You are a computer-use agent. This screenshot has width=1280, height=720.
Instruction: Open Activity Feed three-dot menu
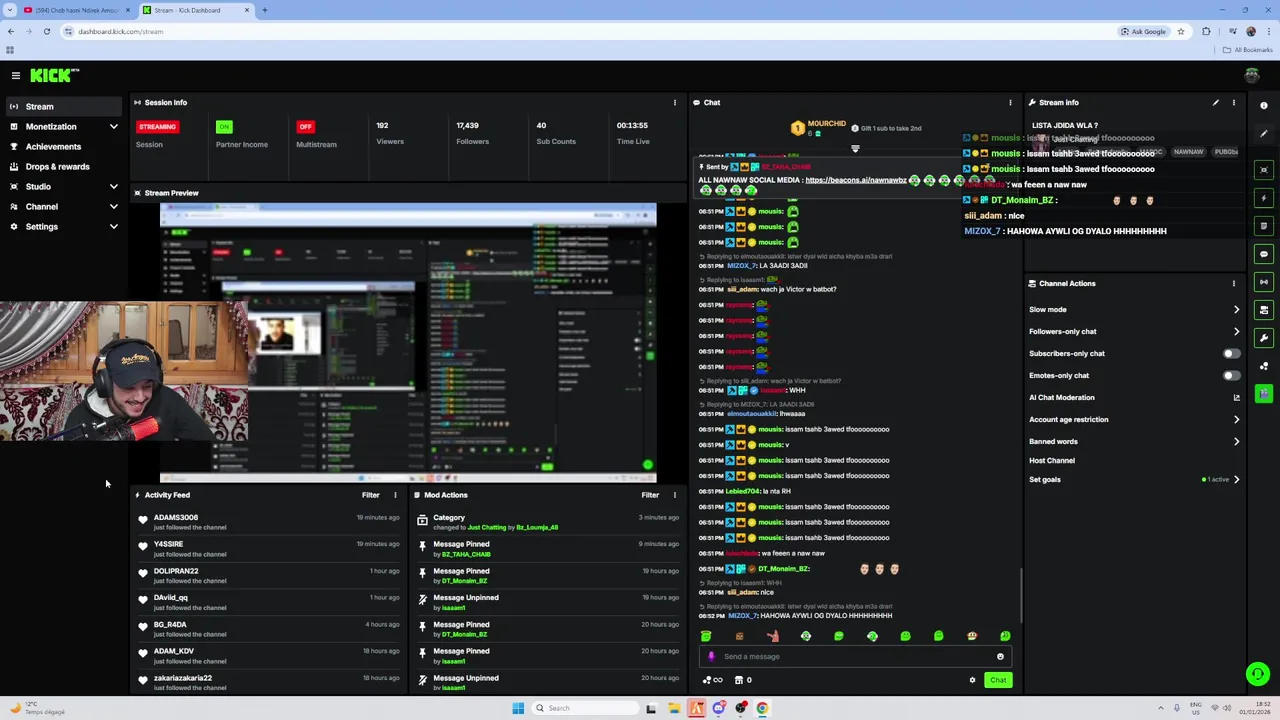click(395, 495)
